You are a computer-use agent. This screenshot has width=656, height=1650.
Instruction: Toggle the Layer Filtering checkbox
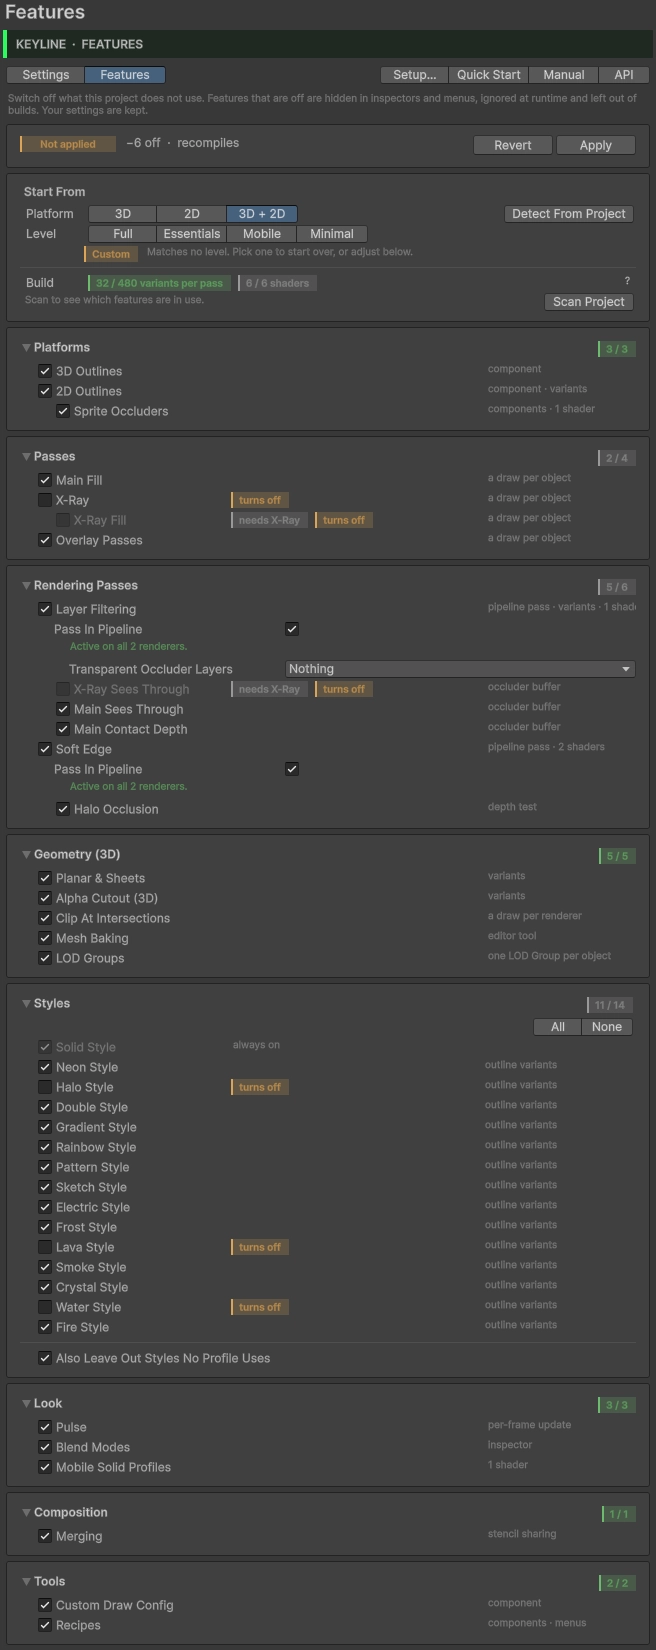pos(45,609)
